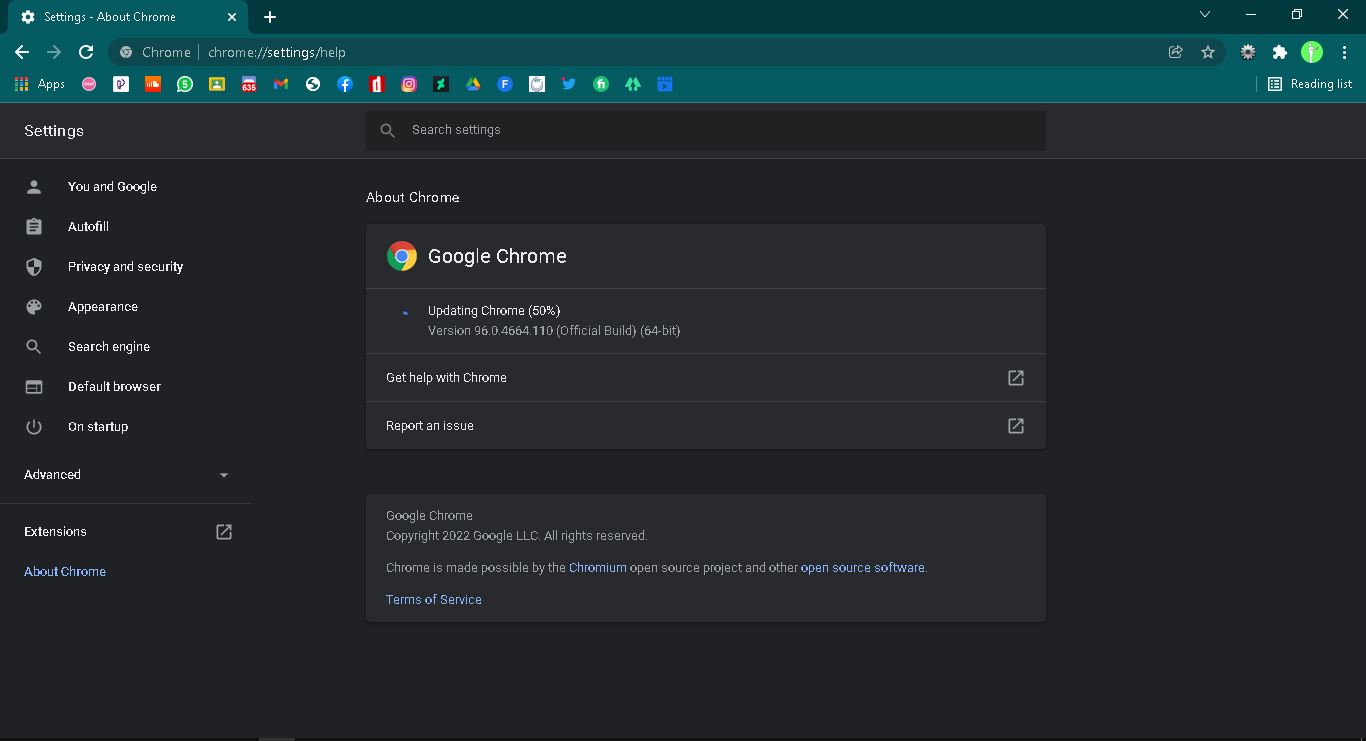Viewport: 1366px width, 741px height.
Task: Open the Gmail bookmark icon
Action: [281, 84]
